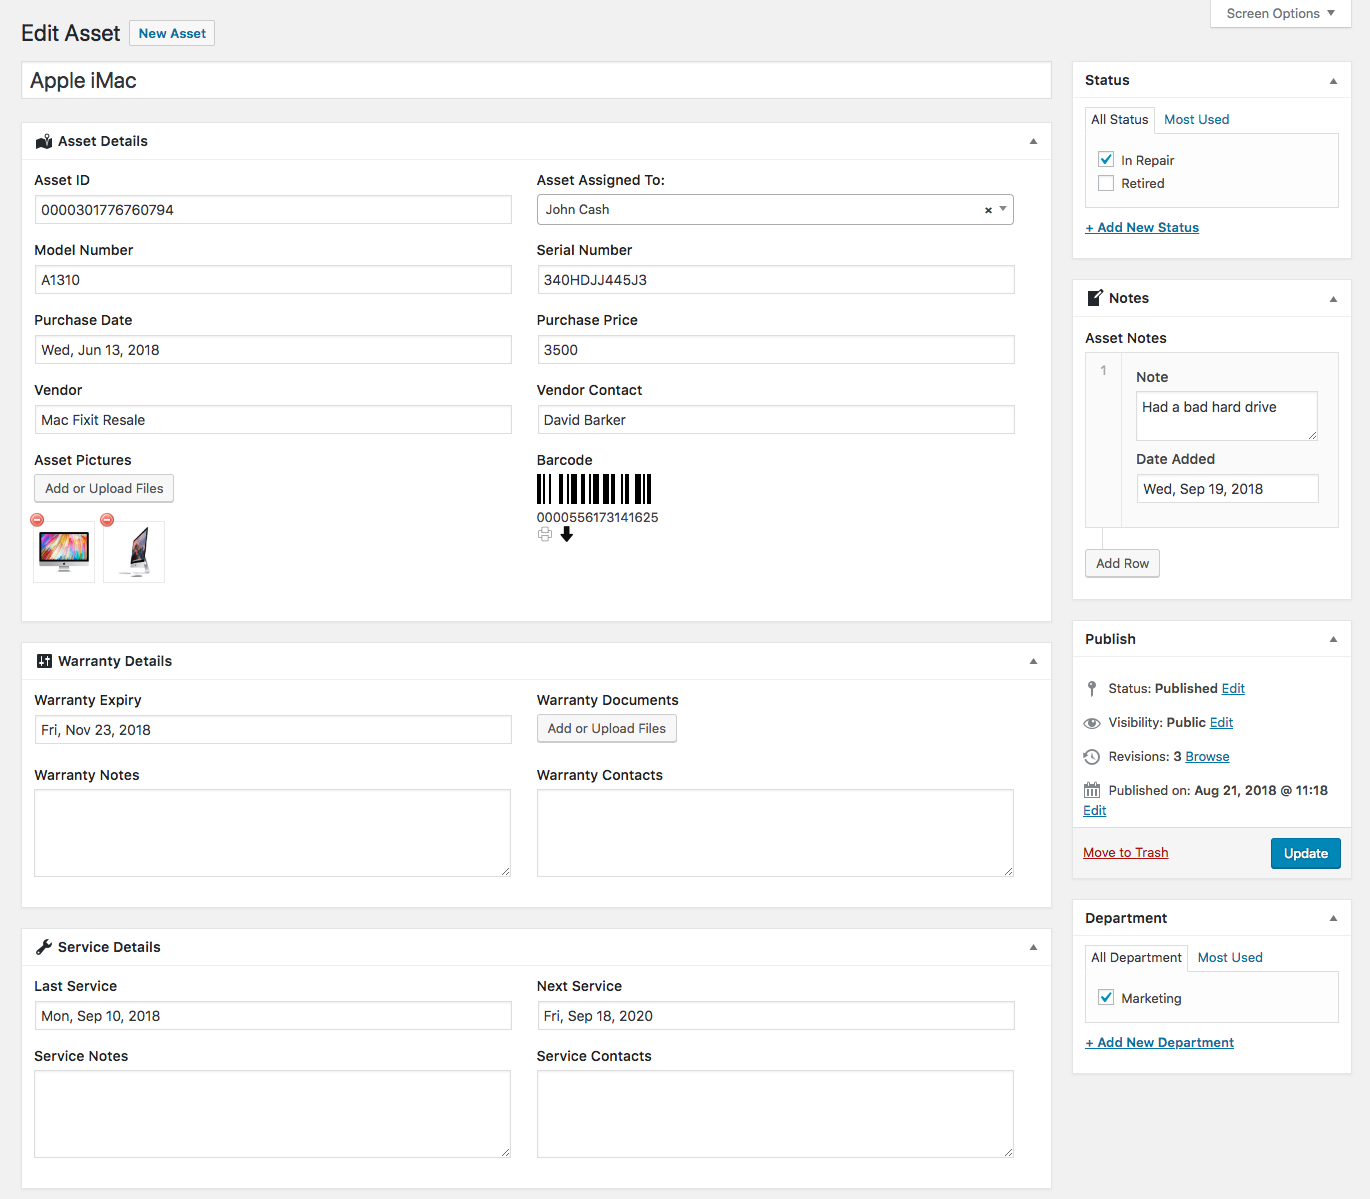Click the Notes panel pencil icon
The width and height of the screenshot is (1370, 1199).
click(1095, 298)
